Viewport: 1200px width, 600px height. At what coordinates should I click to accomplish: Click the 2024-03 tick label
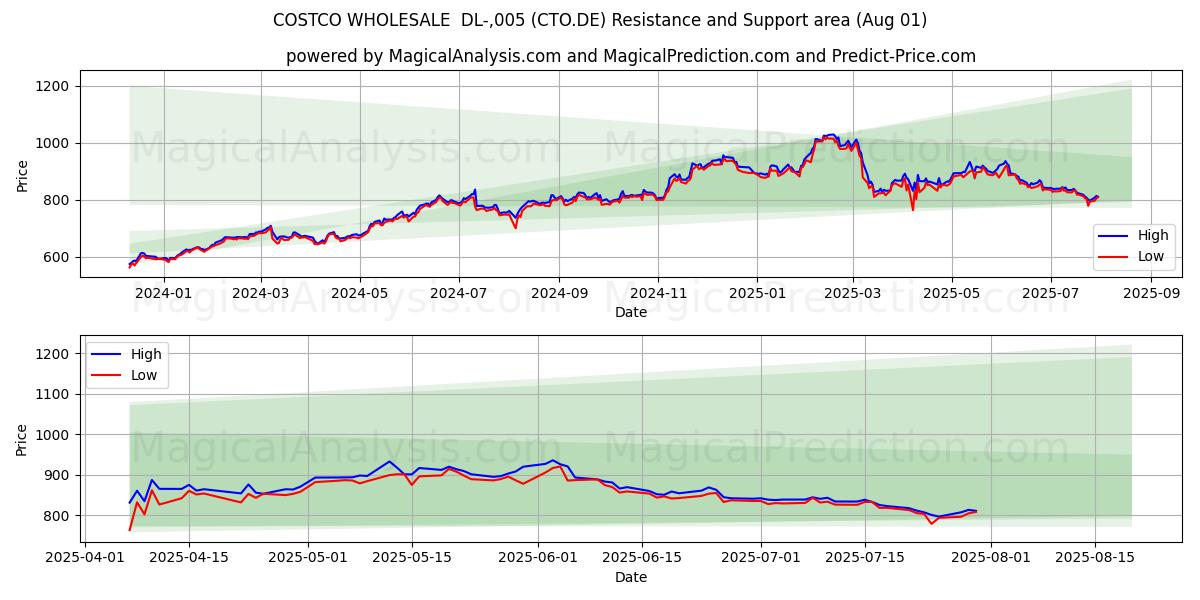(261, 293)
